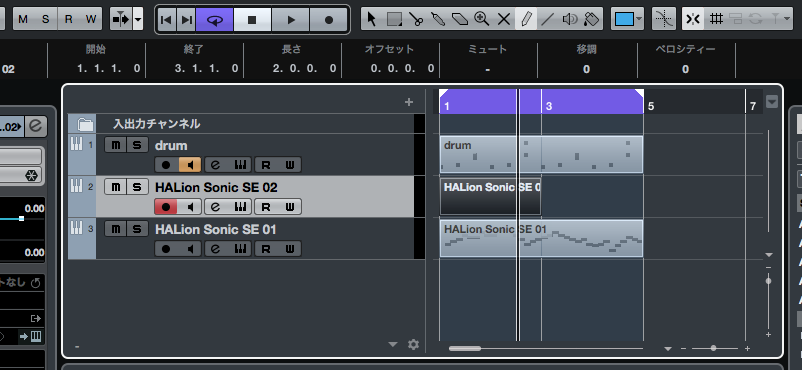Adjust the vertical zoom slider
The image size is (802, 370).
pos(768,280)
